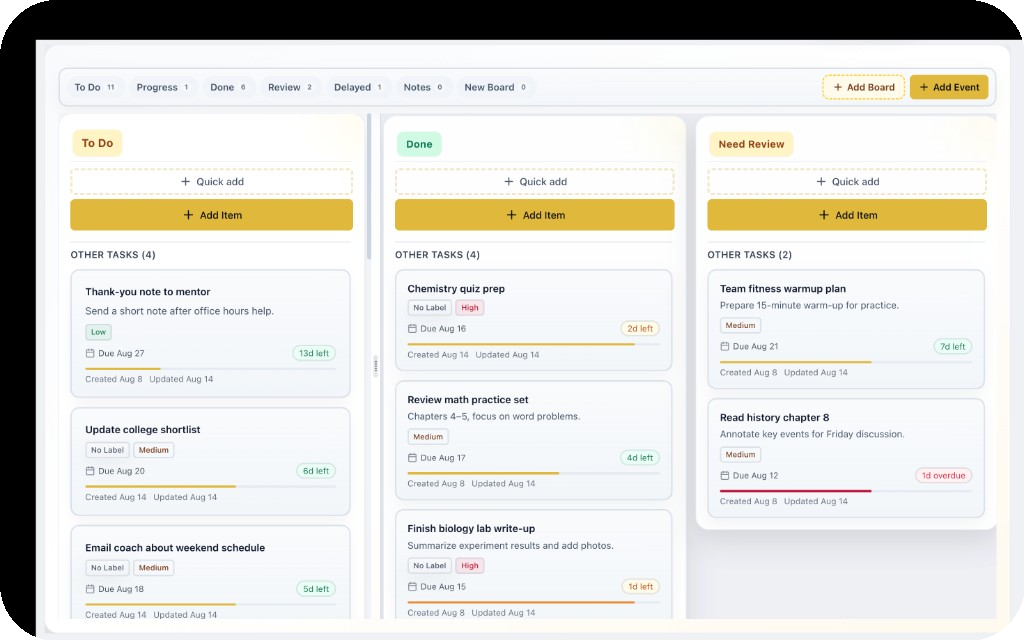Click calendar icon beside Due Aug 20
The width and height of the screenshot is (1024, 640).
[90, 471]
